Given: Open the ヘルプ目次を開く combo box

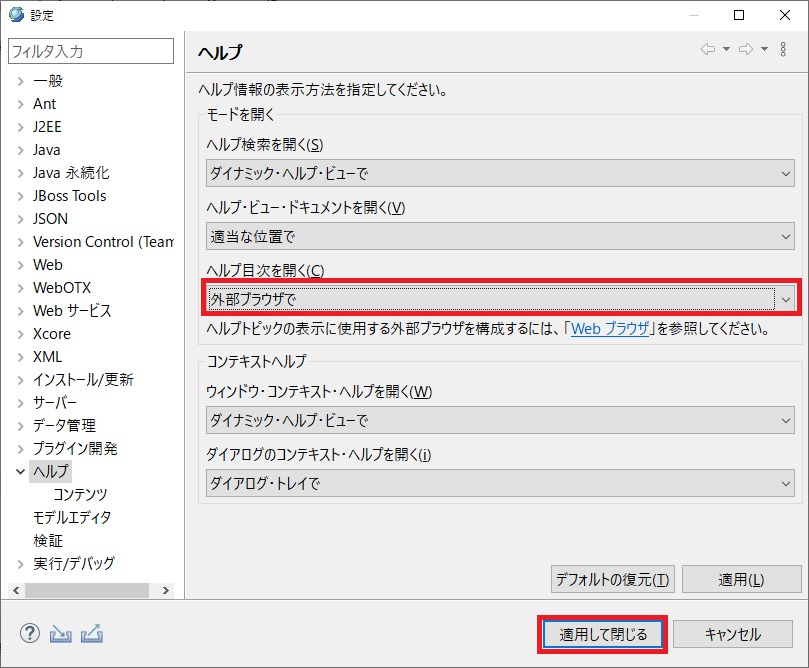Looking at the screenshot, I should coord(499,299).
